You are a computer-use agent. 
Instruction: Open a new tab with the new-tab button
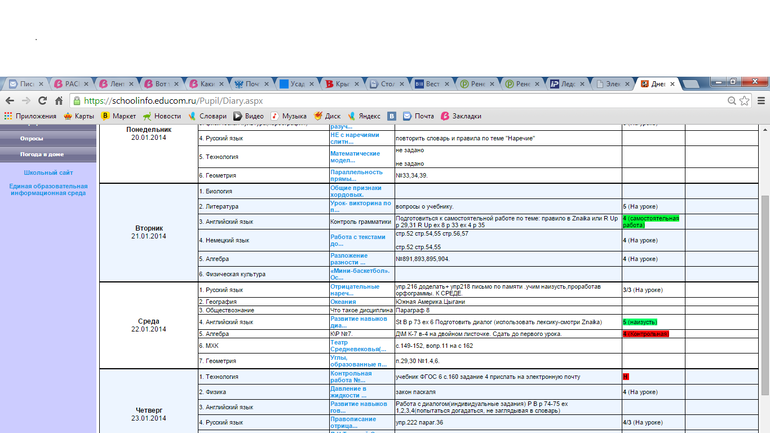click(691, 84)
